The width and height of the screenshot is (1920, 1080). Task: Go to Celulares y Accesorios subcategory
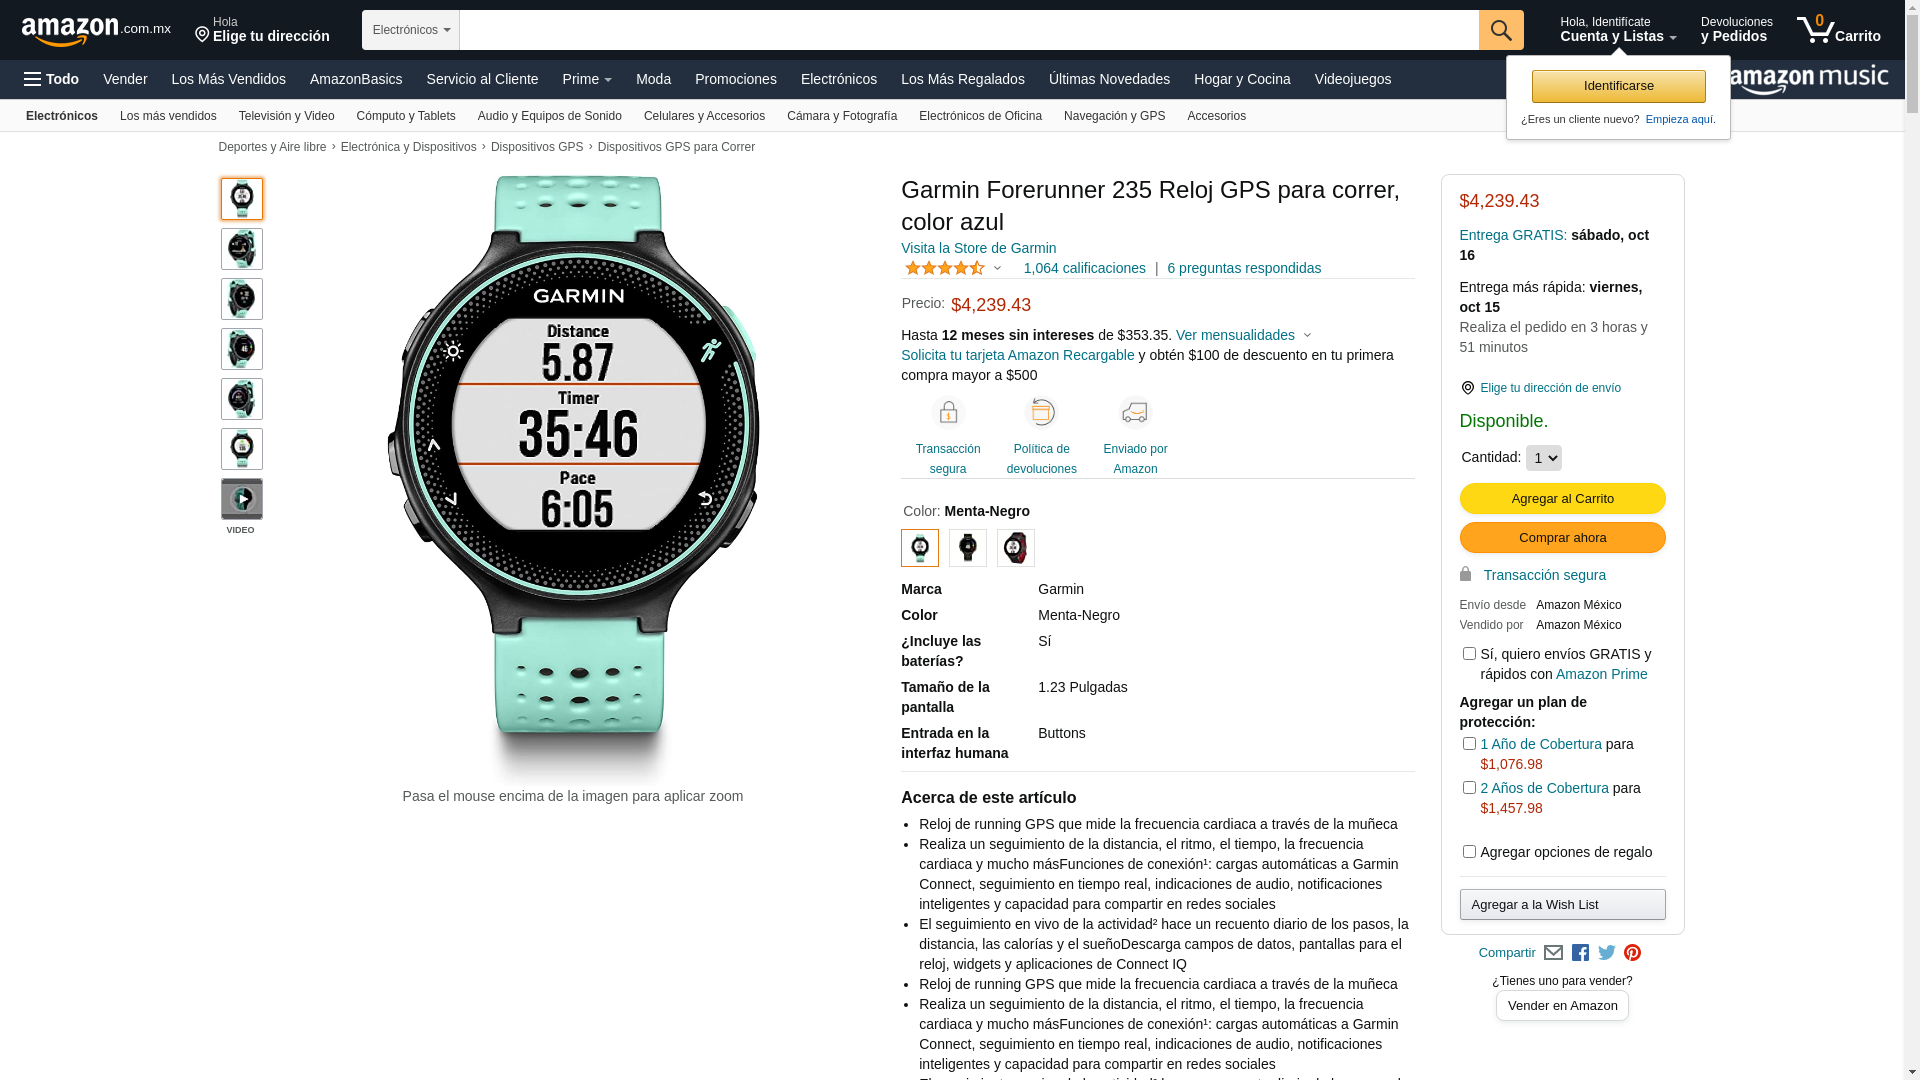(704, 116)
